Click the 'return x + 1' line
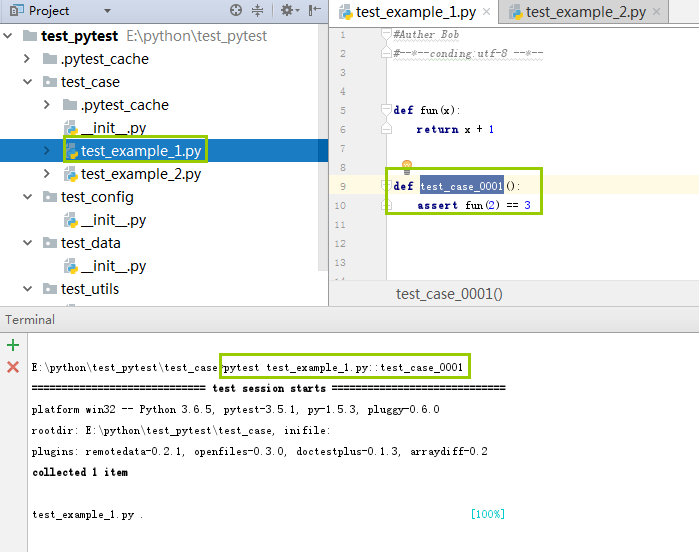The width and height of the screenshot is (699, 552). [x=455, y=129]
